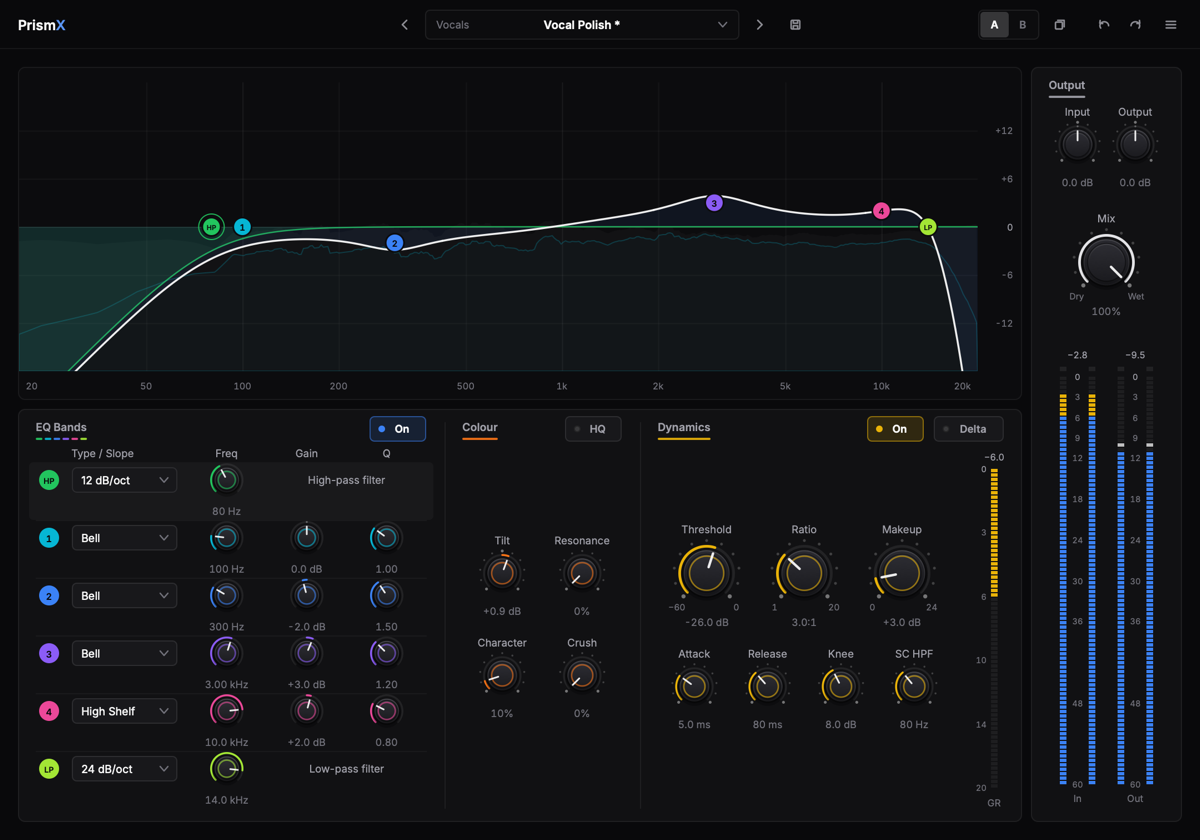Open the Vocal Polish preset dropdown
This screenshot has width=1200, height=840.
[x=582, y=25]
